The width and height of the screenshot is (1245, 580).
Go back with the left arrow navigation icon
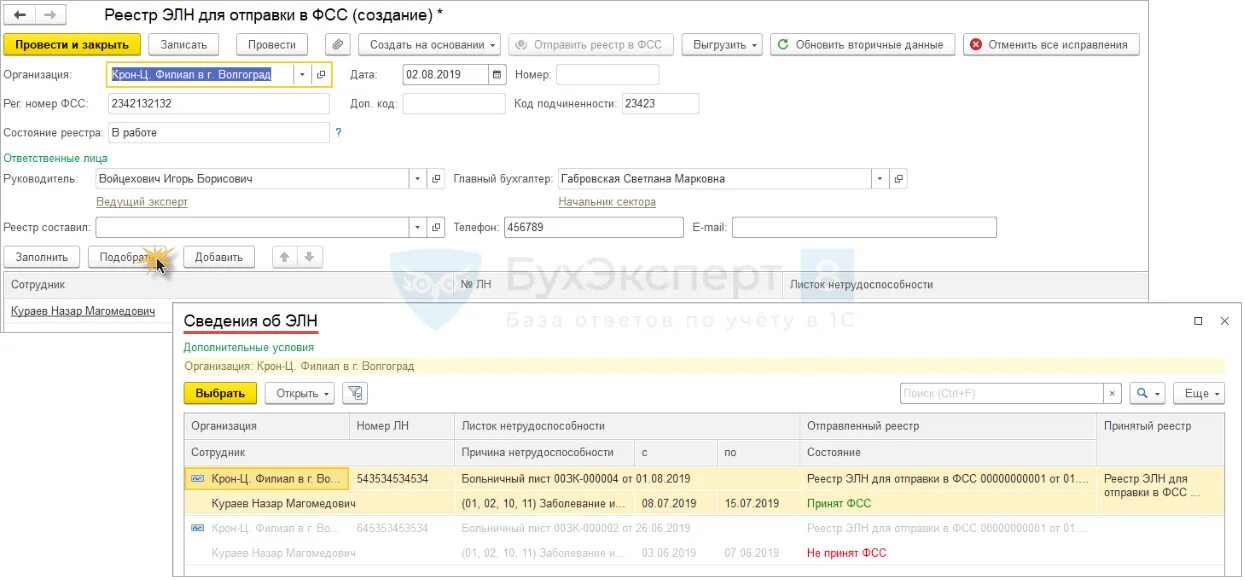[x=20, y=15]
